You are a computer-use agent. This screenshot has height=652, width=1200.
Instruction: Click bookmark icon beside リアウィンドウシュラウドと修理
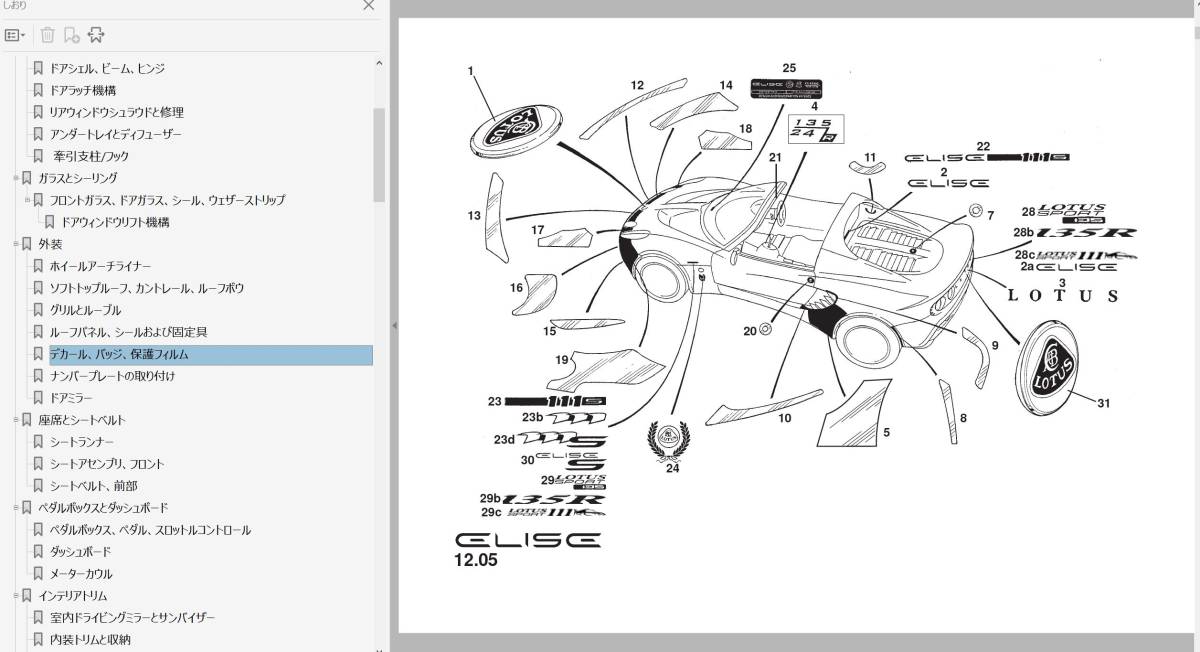tap(38, 113)
